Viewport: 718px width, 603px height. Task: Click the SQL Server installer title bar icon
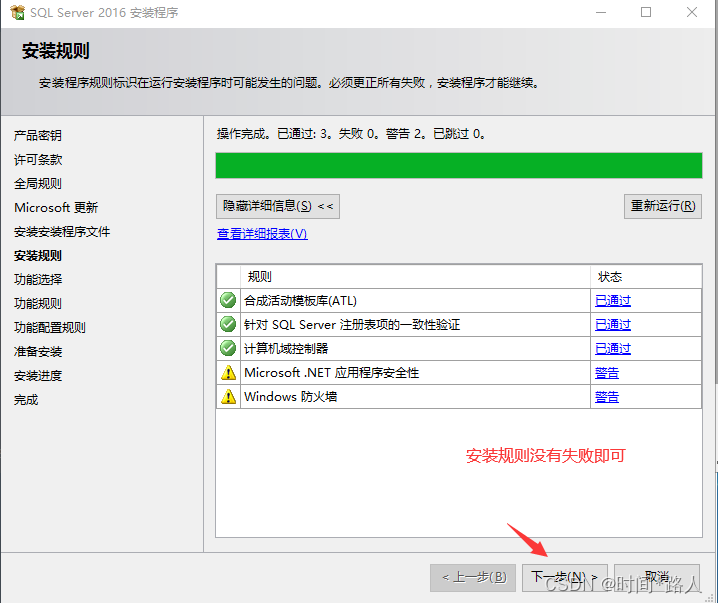coord(16,12)
